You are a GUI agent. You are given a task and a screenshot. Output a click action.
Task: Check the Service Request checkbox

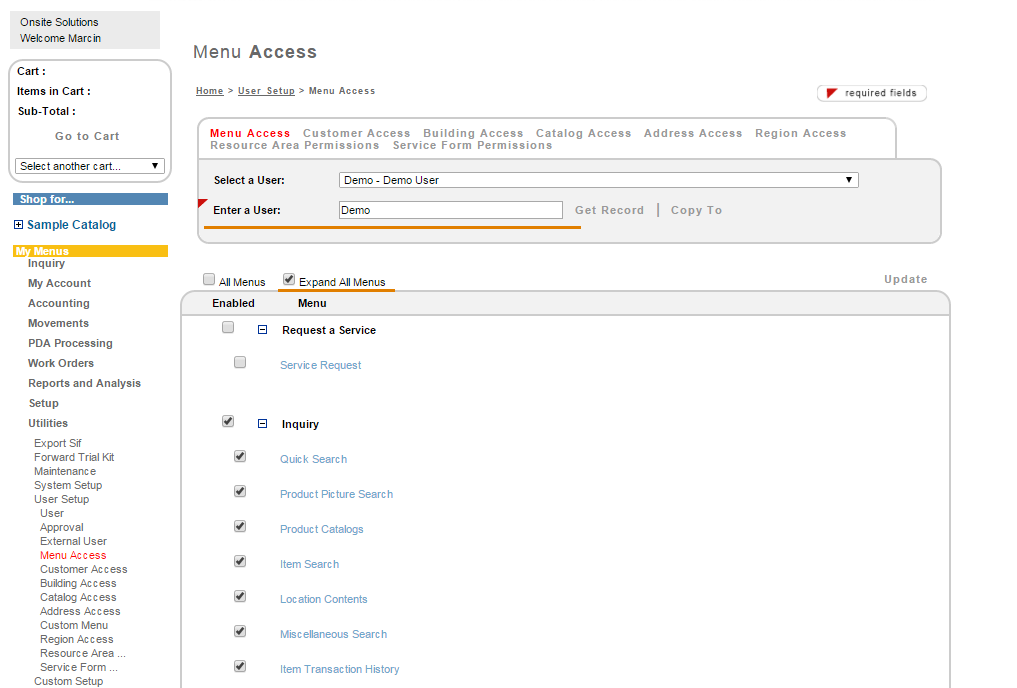point(240,362)
